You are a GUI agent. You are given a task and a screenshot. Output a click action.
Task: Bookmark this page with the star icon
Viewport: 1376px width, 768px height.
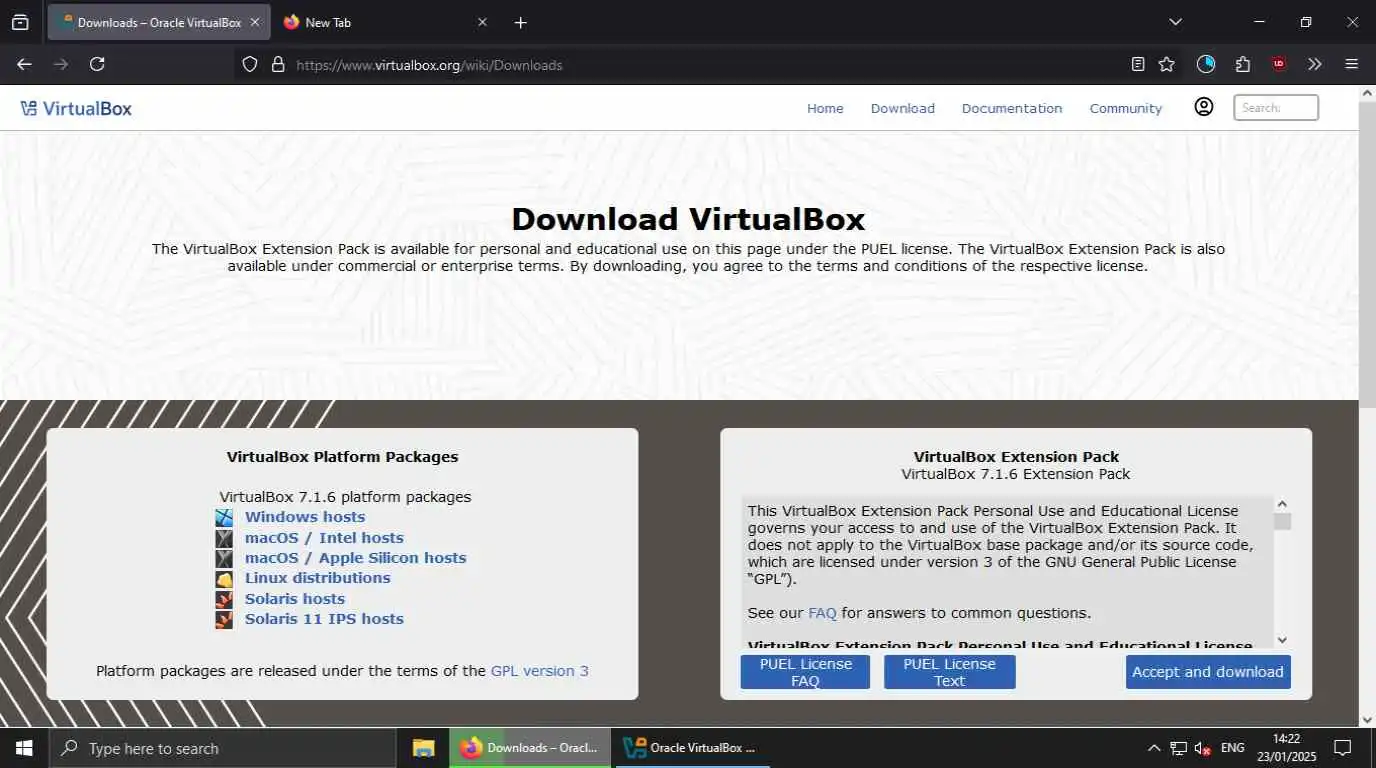point(1166,64)
